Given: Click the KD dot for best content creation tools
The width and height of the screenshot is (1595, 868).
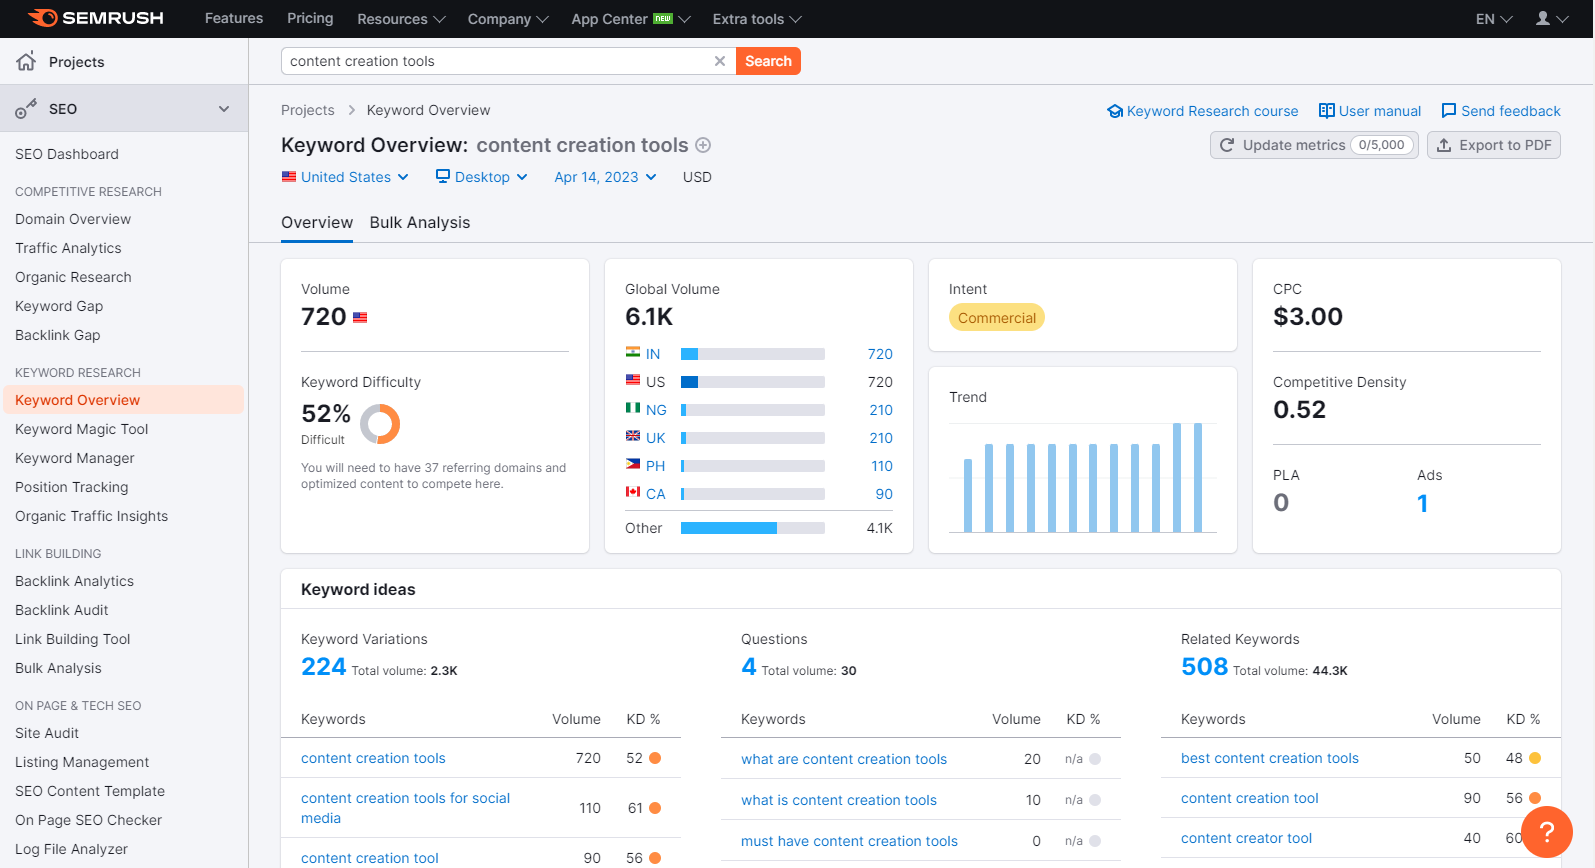Looking at the screenshot, I should click(1535, 758).
